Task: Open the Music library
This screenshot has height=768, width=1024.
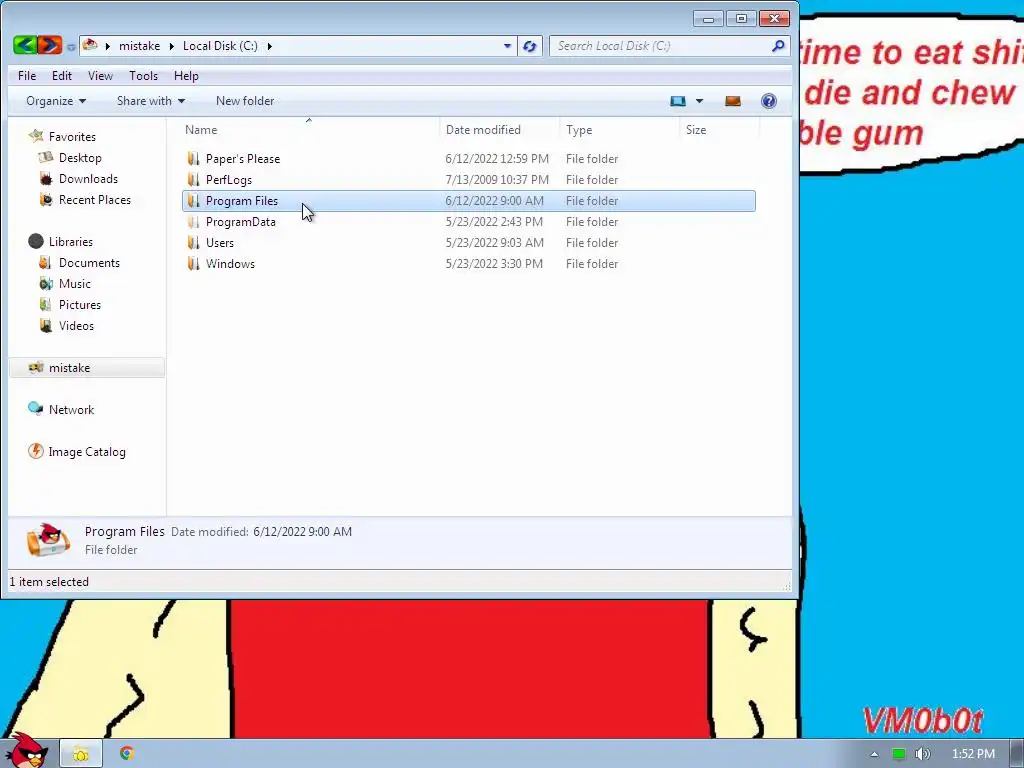Action: tap(74, 283)
